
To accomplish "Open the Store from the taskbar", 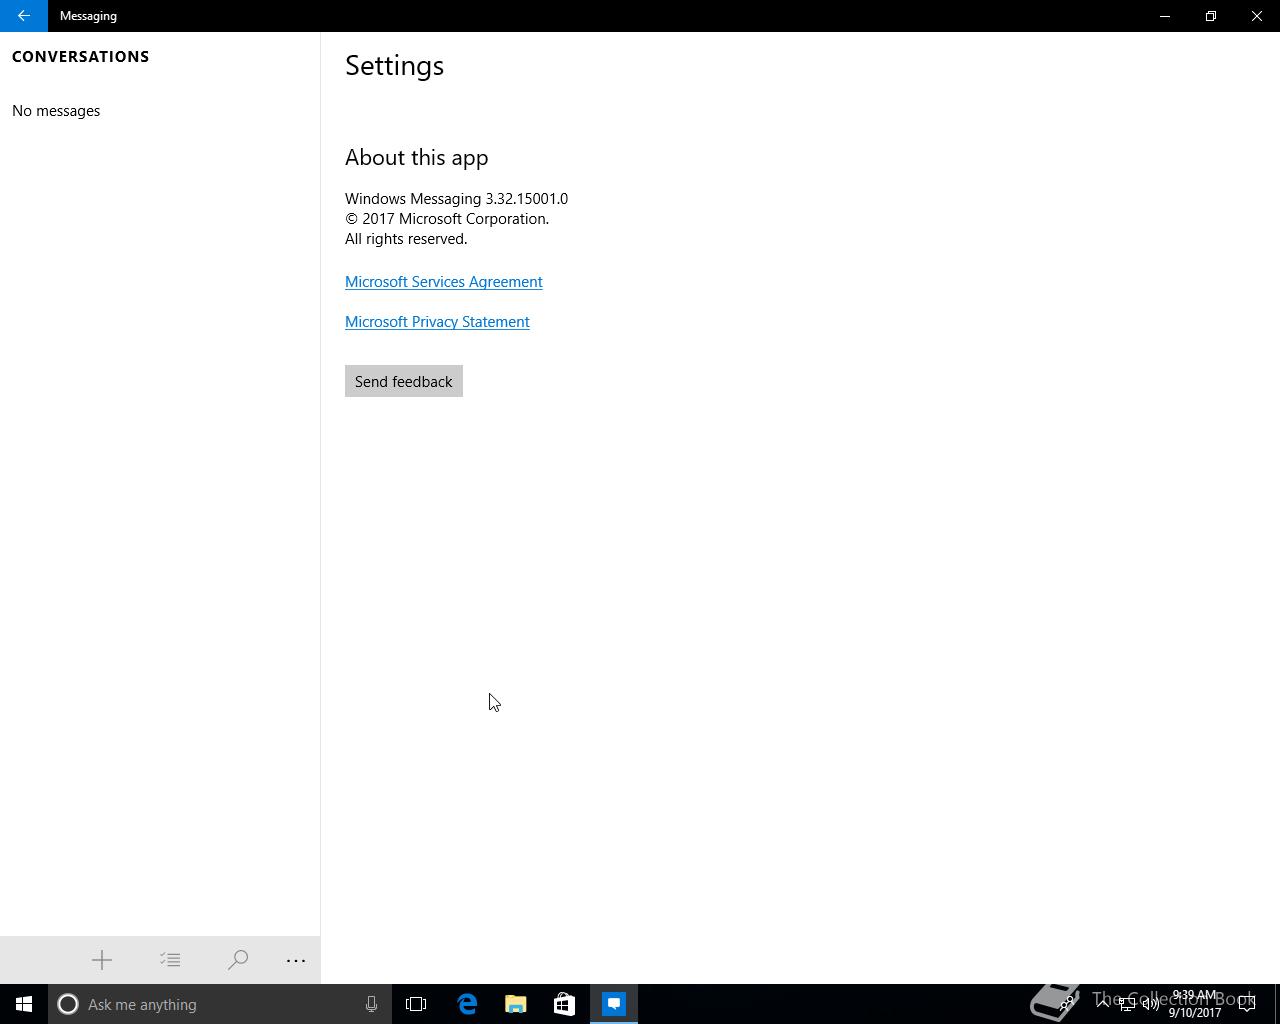I will point(564,1004).
